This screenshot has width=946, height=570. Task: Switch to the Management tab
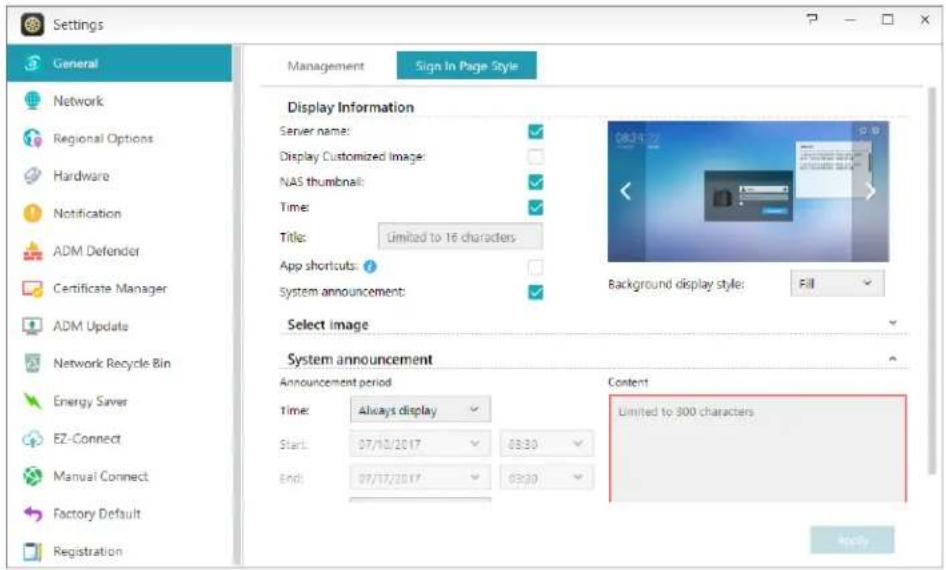325,66
